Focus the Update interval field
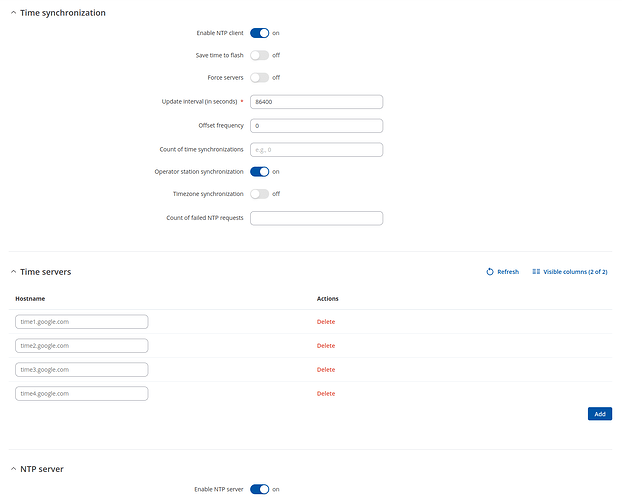 [316, 101]
